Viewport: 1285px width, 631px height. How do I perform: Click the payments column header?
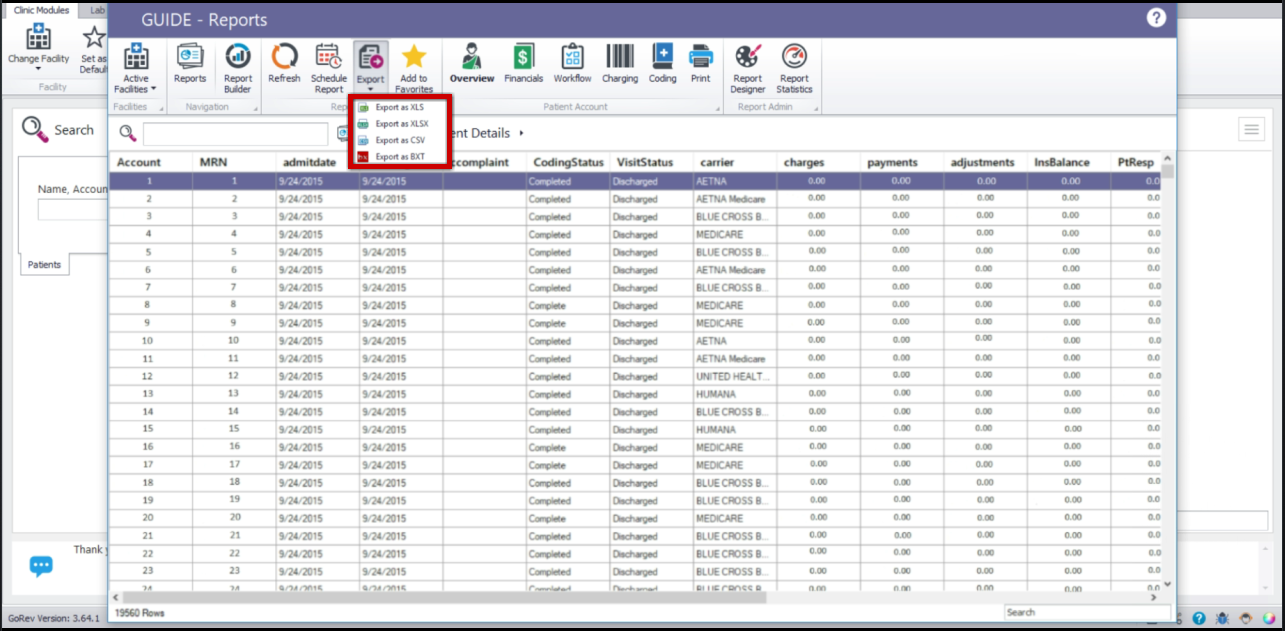click(902, 162)
